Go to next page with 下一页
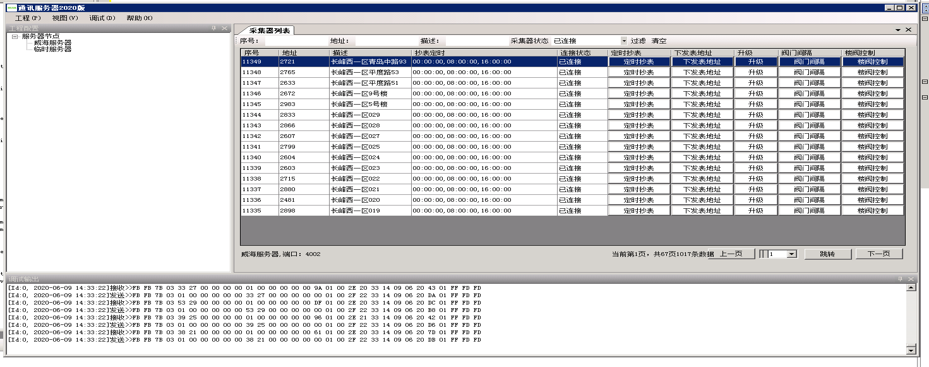Screen dimensions: 929x367 [x=879, y=254]
